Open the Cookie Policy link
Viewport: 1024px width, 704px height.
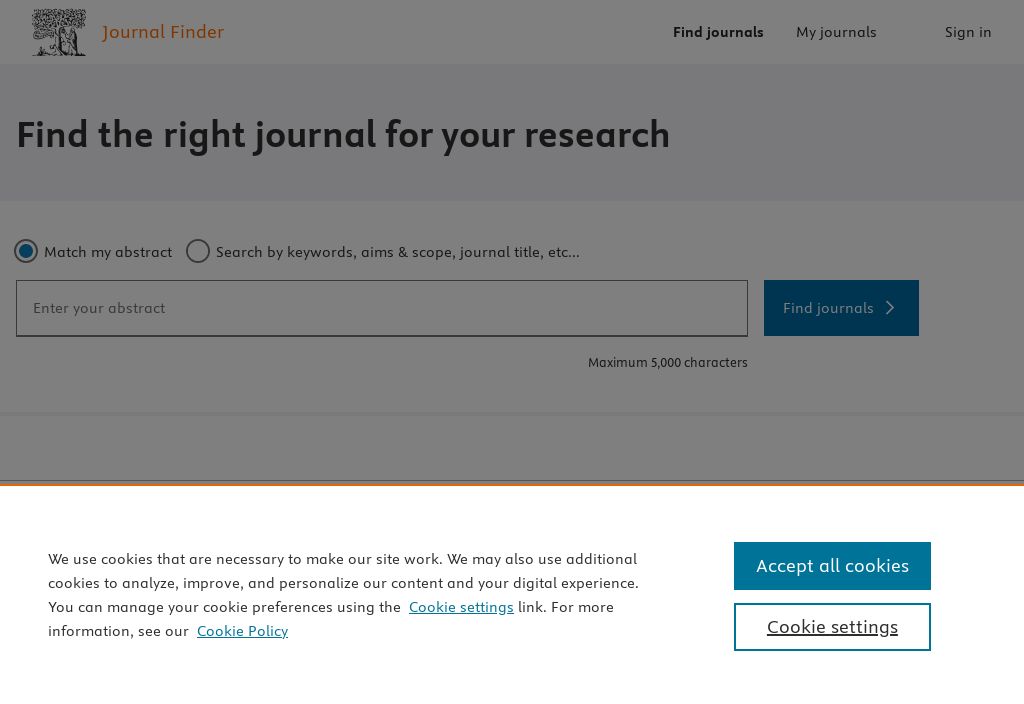tap(242, 631)
